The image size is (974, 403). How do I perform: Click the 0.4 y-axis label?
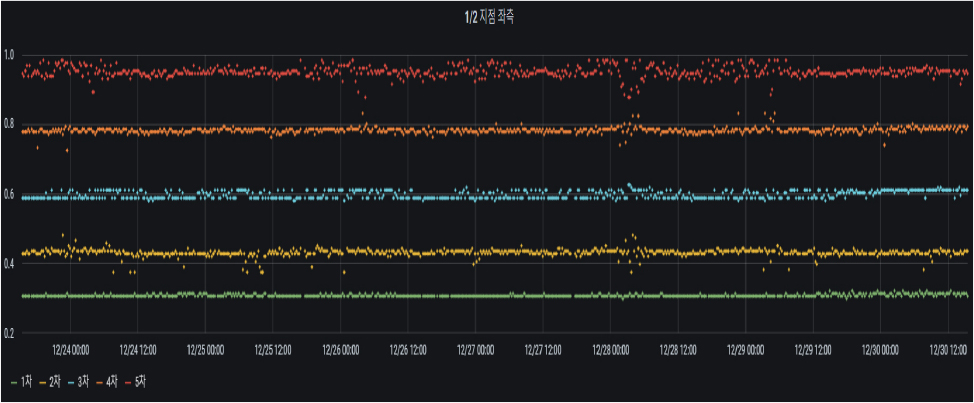coord(11,264)
